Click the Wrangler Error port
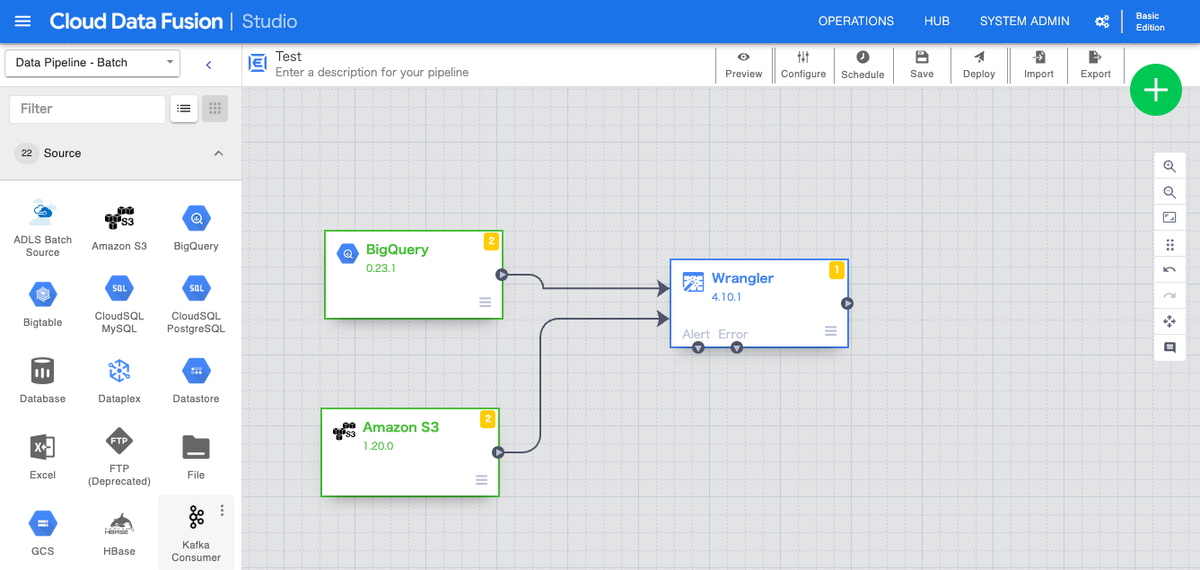 736,347
